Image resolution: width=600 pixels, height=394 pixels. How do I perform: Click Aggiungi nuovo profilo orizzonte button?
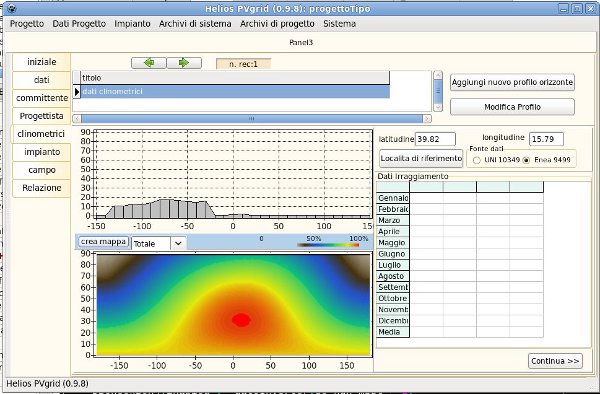tap(512, 82)
